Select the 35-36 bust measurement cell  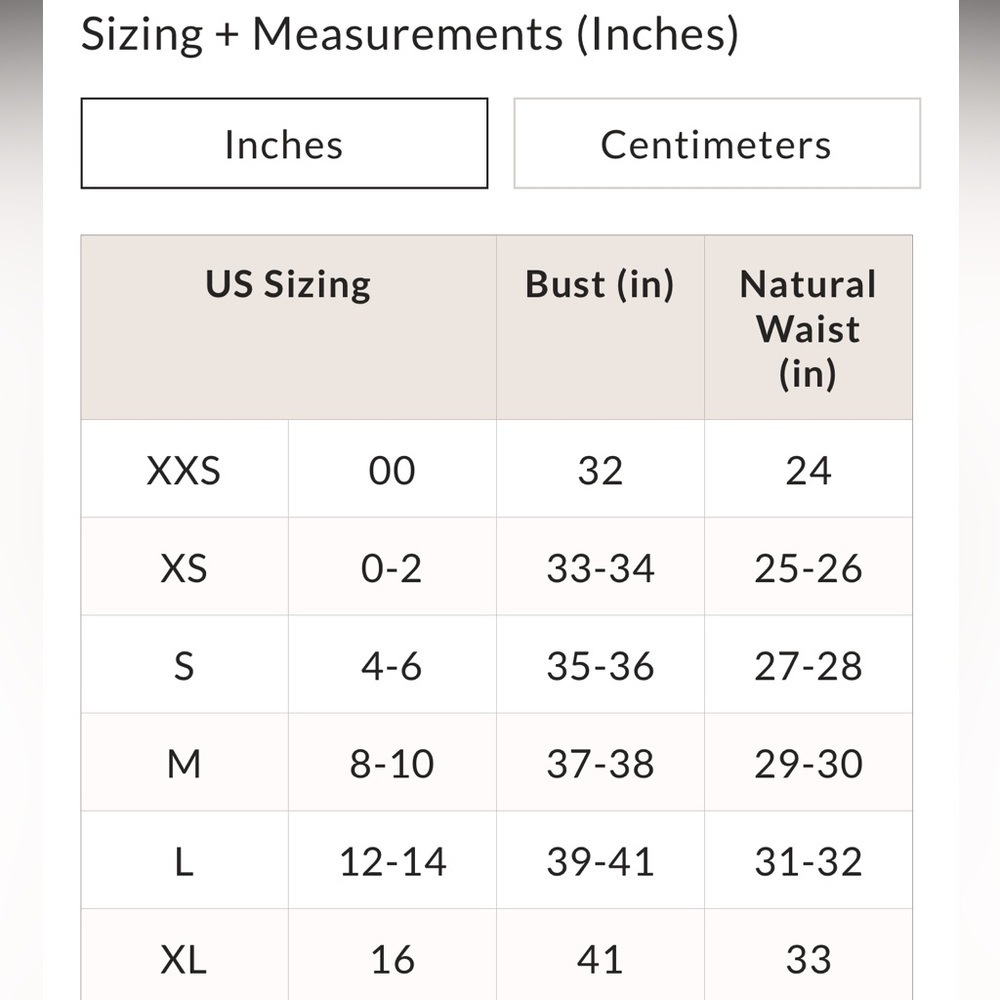click(600, 666)
